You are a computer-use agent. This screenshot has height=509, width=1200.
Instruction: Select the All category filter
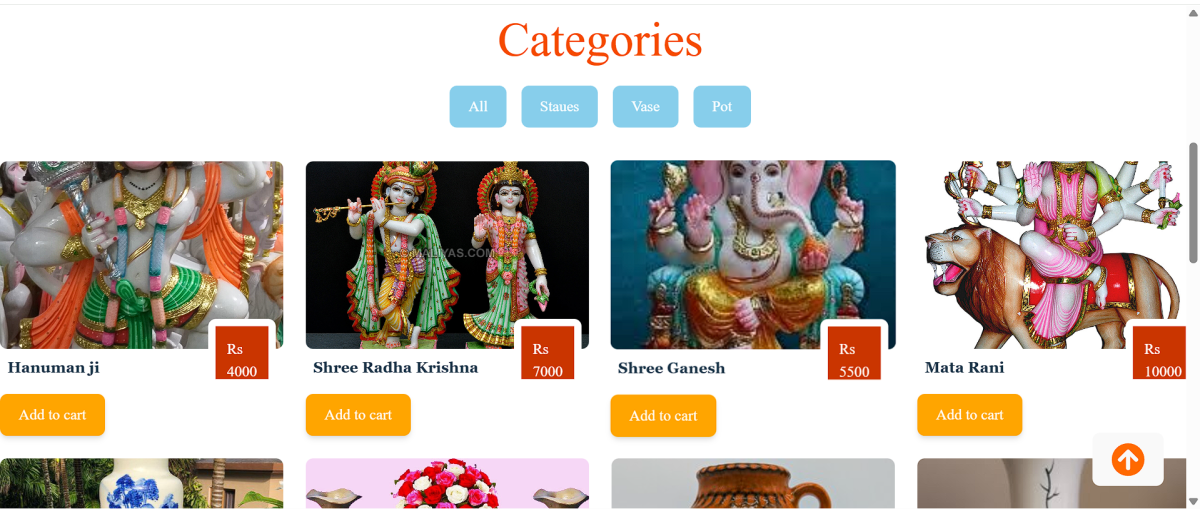(478, 107)
